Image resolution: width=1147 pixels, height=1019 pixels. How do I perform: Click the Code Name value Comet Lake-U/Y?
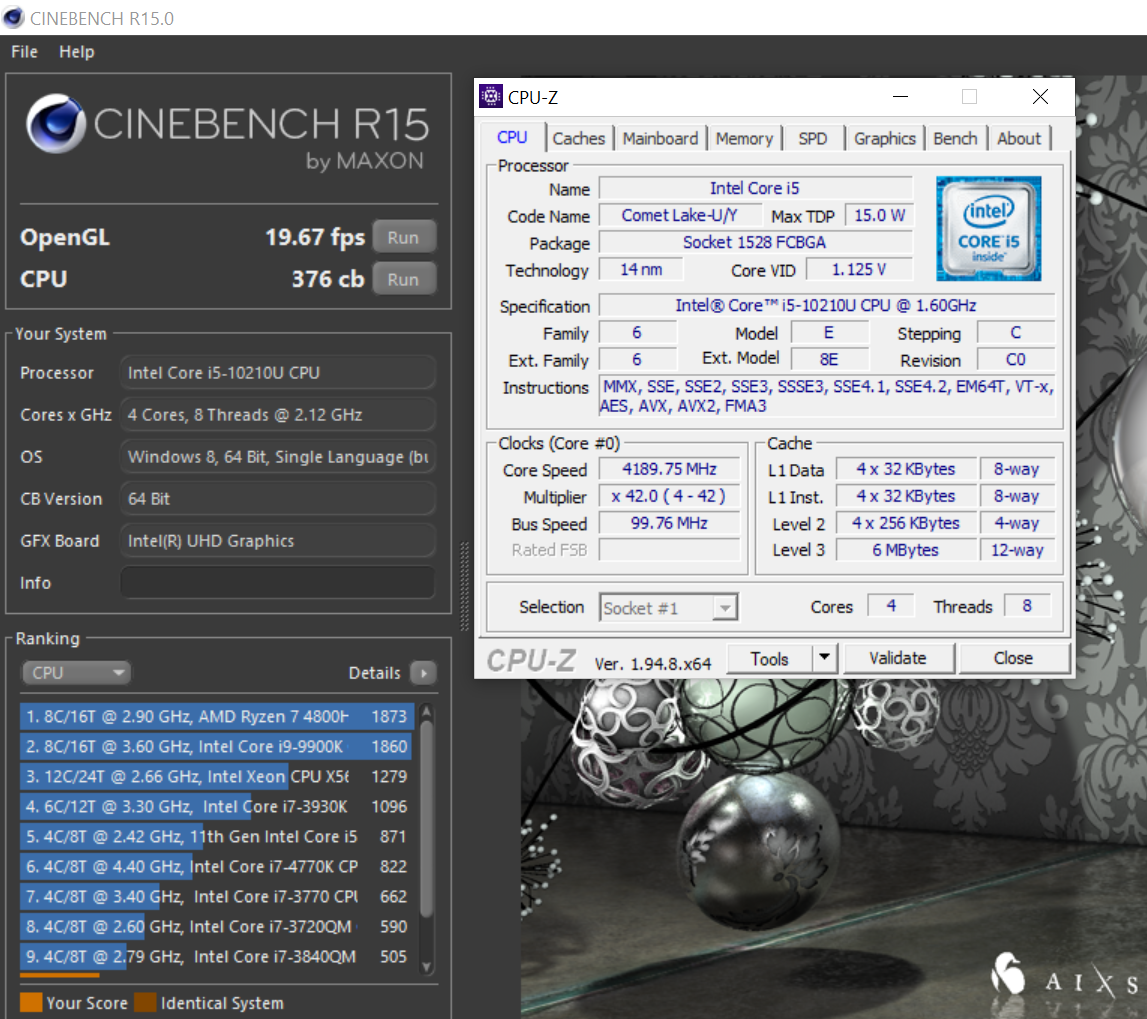tap(680, 215)
